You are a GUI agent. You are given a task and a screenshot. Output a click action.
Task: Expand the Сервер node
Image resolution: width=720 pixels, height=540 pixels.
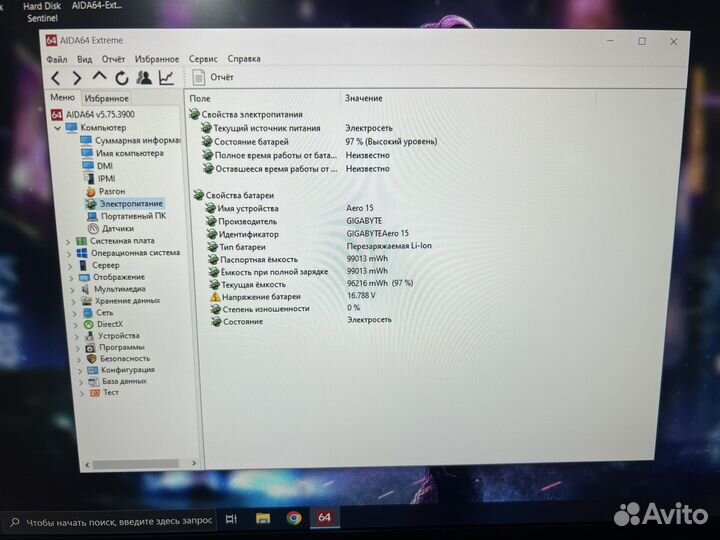[70, 266]
